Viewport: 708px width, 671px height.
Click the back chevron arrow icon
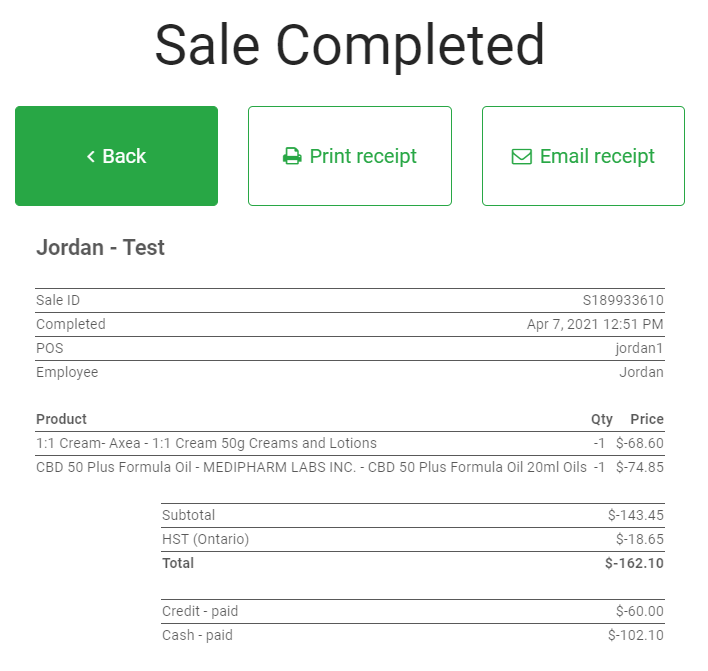tap(91, 157)
